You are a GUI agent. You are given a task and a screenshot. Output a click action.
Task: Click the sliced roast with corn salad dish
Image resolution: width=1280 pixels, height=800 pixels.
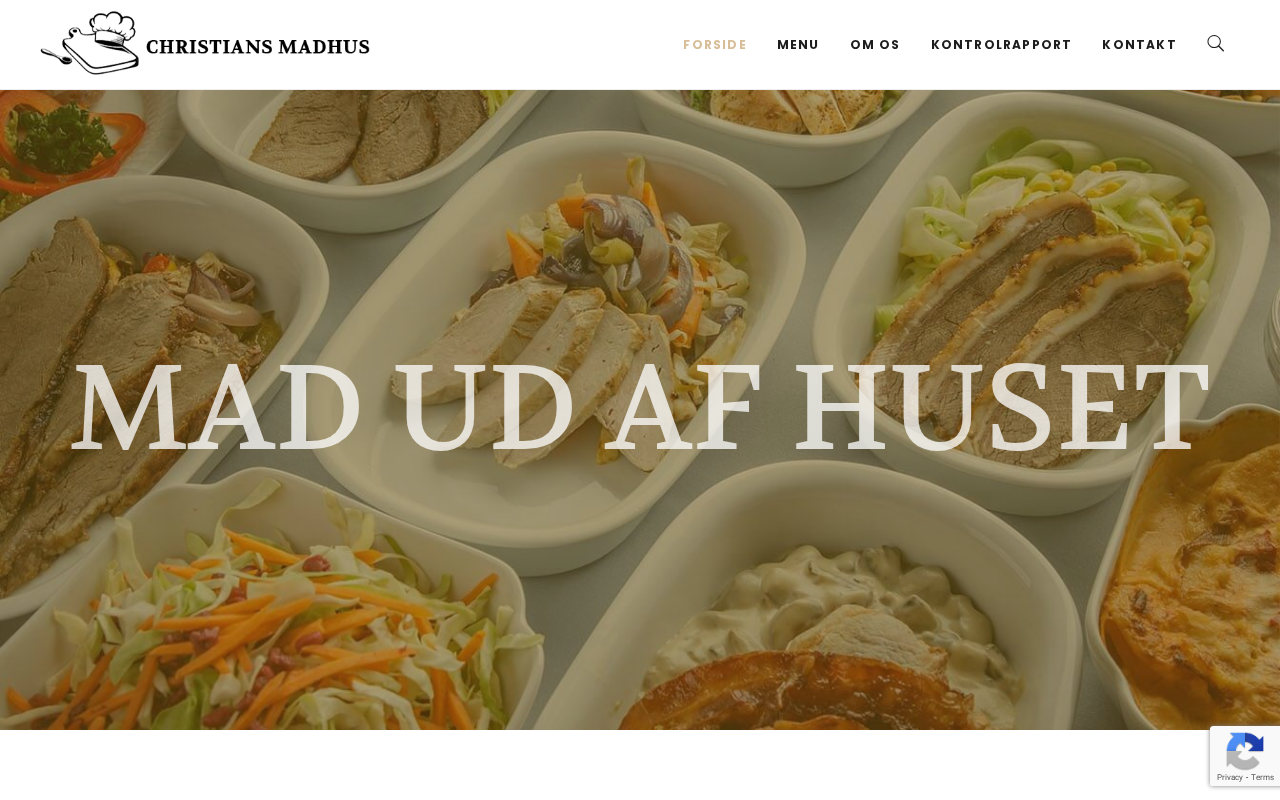click(x=1040, y=270)
